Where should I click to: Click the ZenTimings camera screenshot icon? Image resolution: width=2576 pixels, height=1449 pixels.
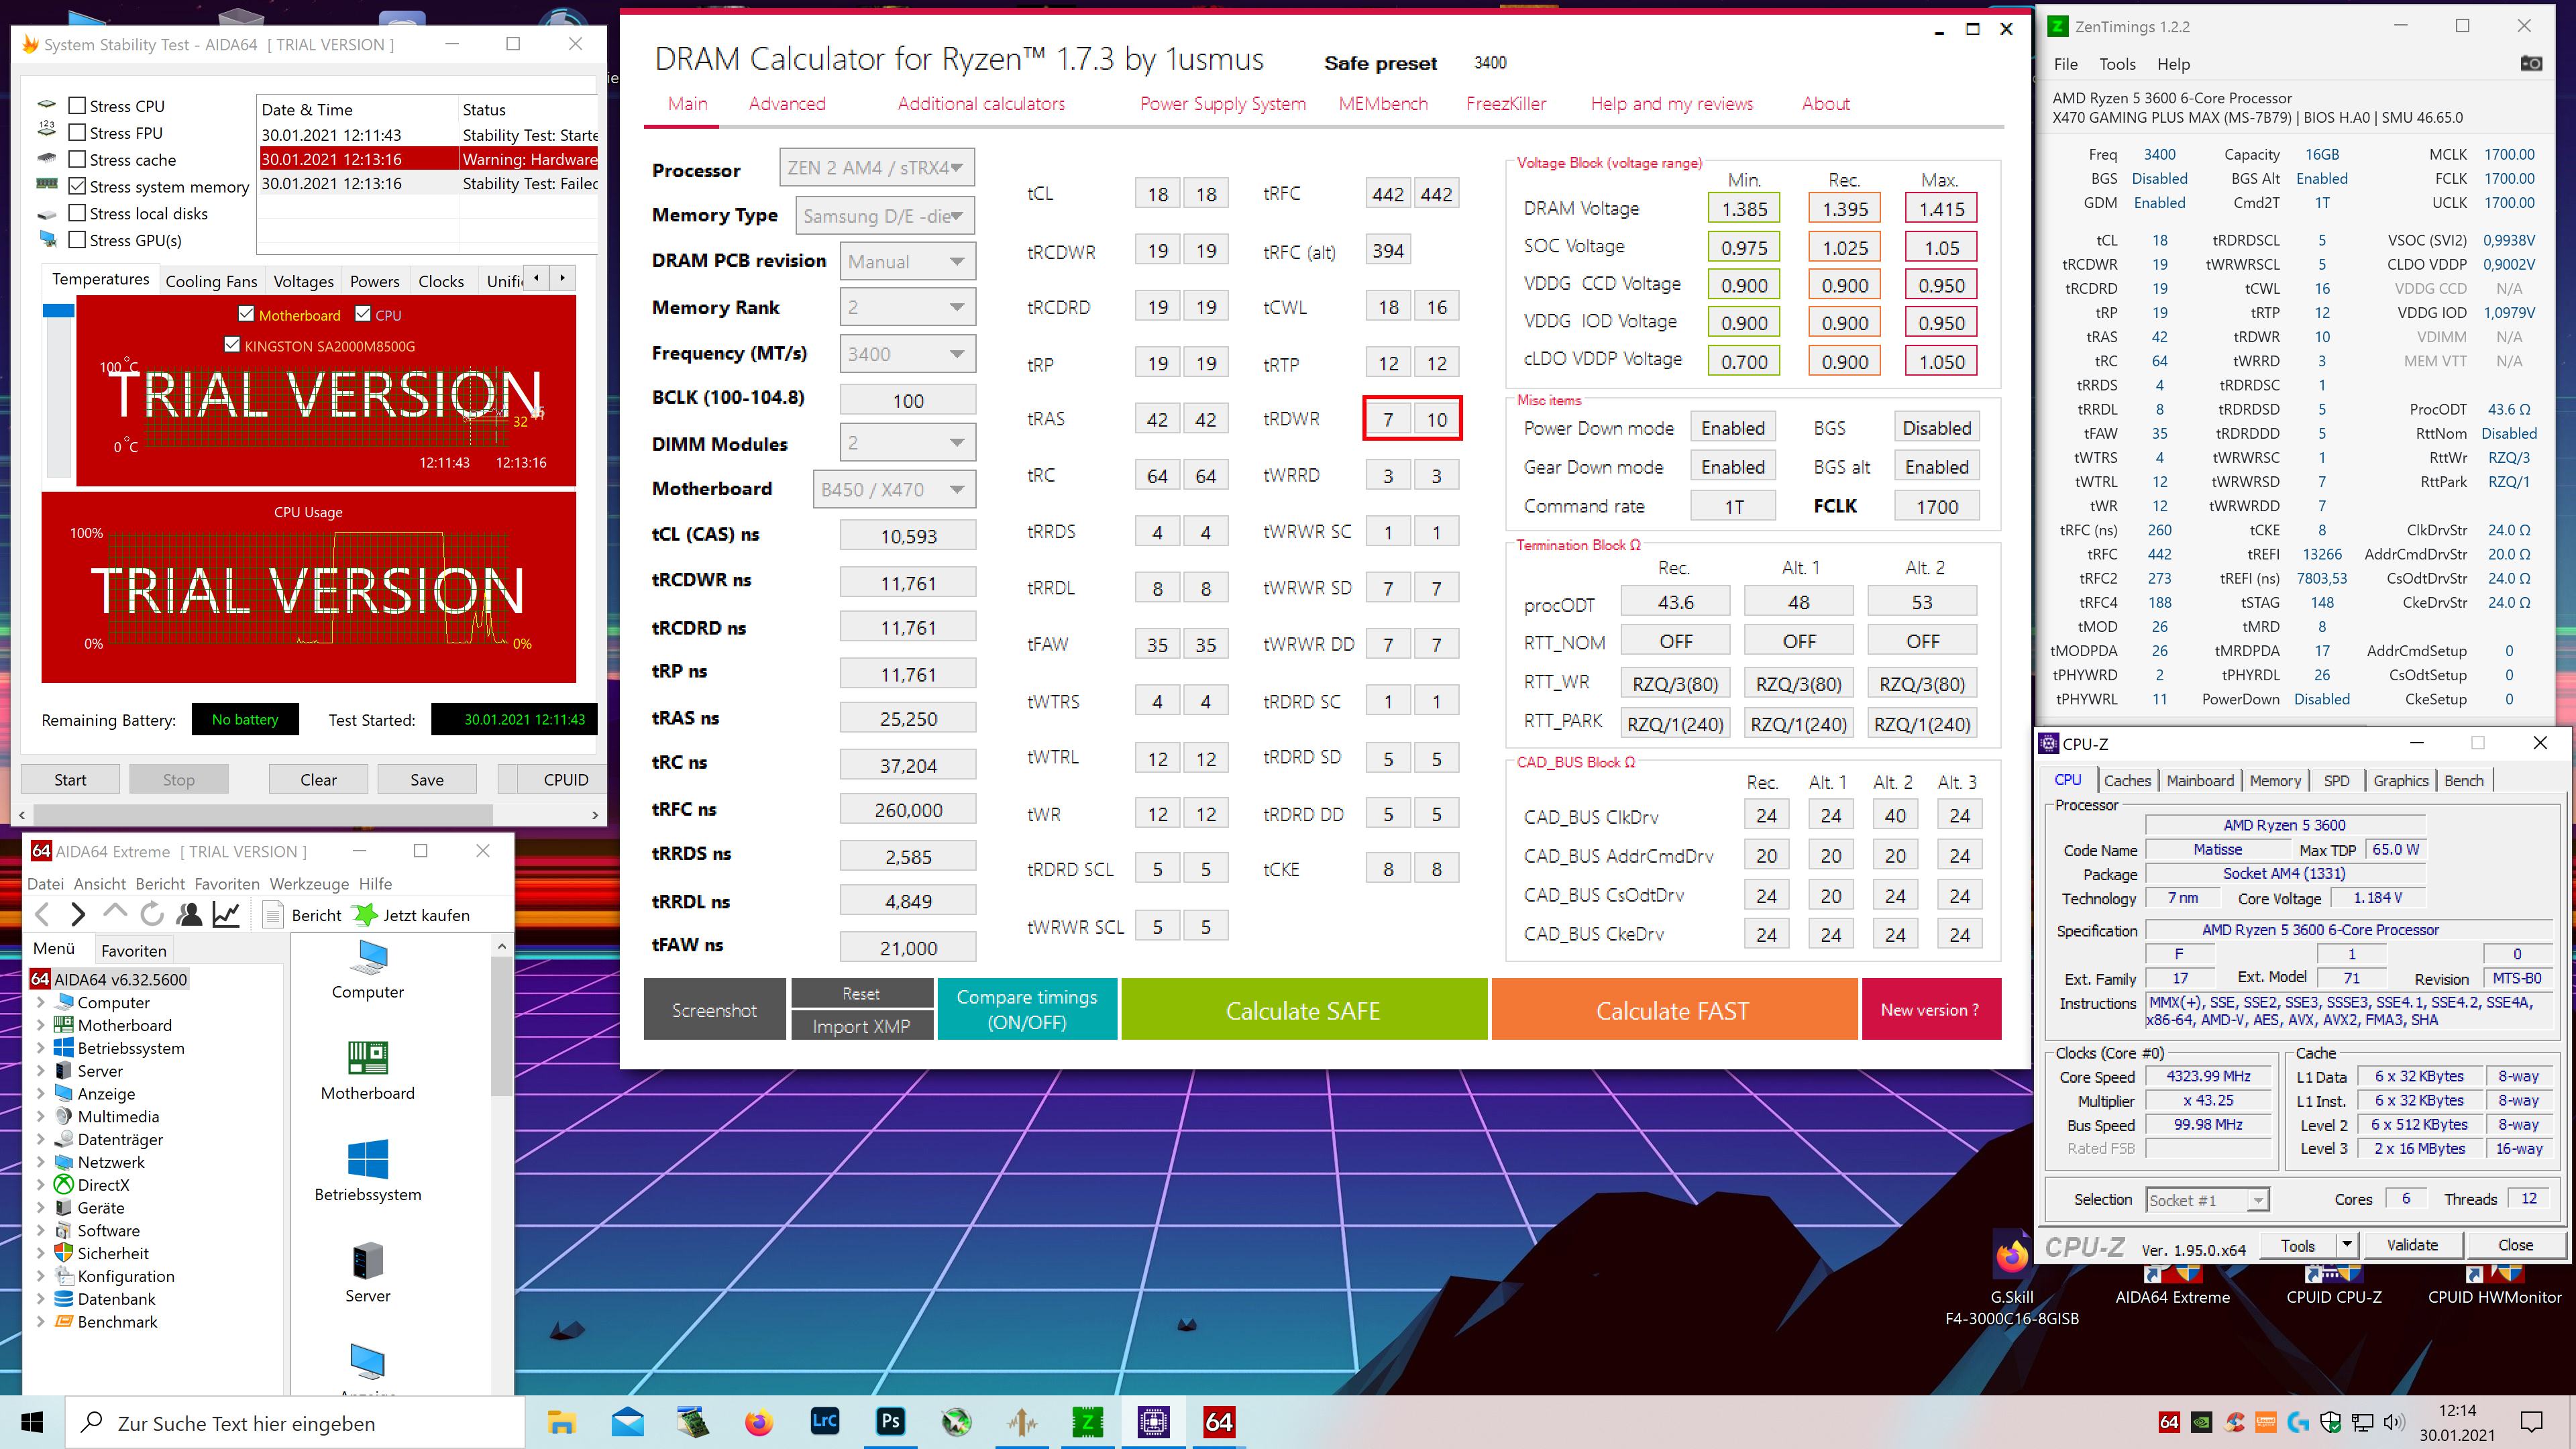(2531, 64)
